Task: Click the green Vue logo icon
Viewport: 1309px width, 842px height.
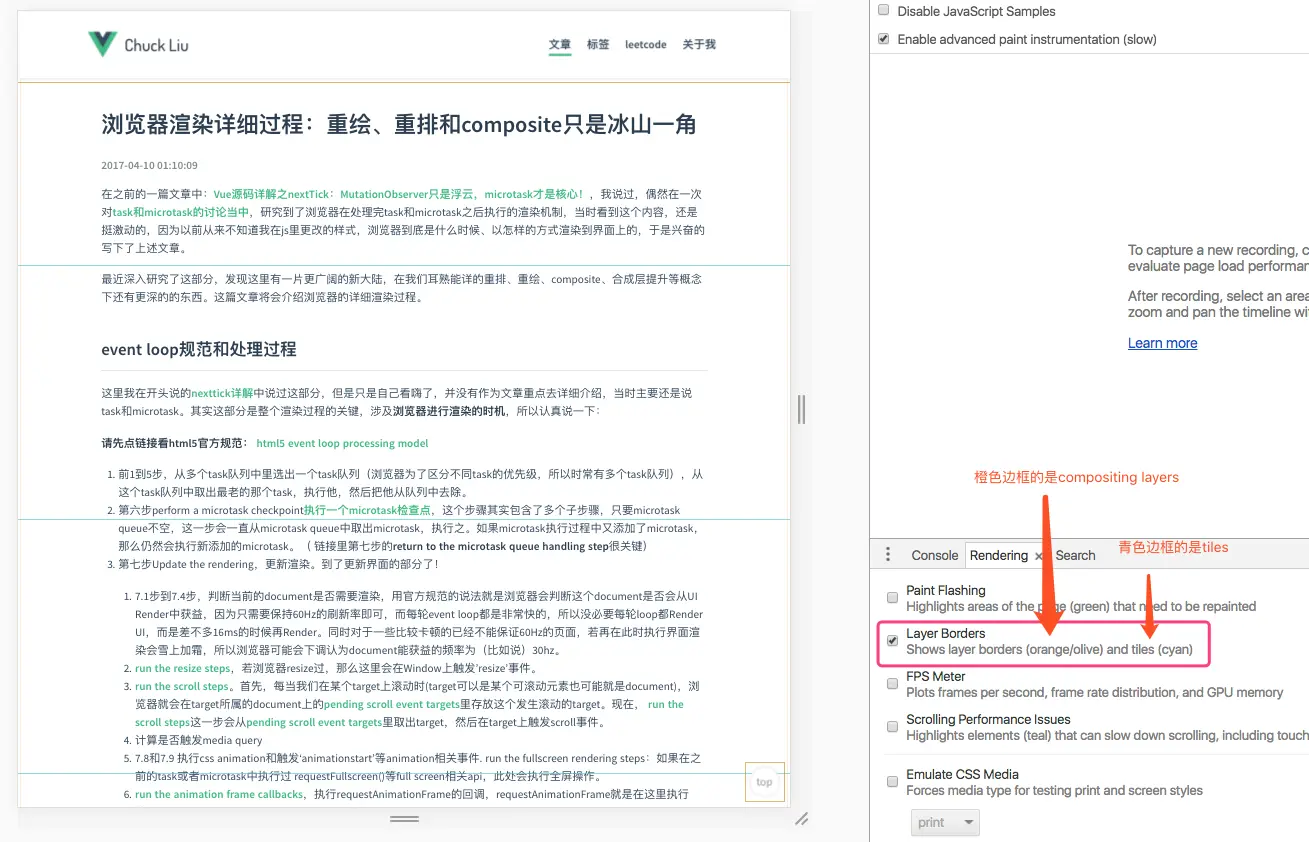Action: point(102,44)
